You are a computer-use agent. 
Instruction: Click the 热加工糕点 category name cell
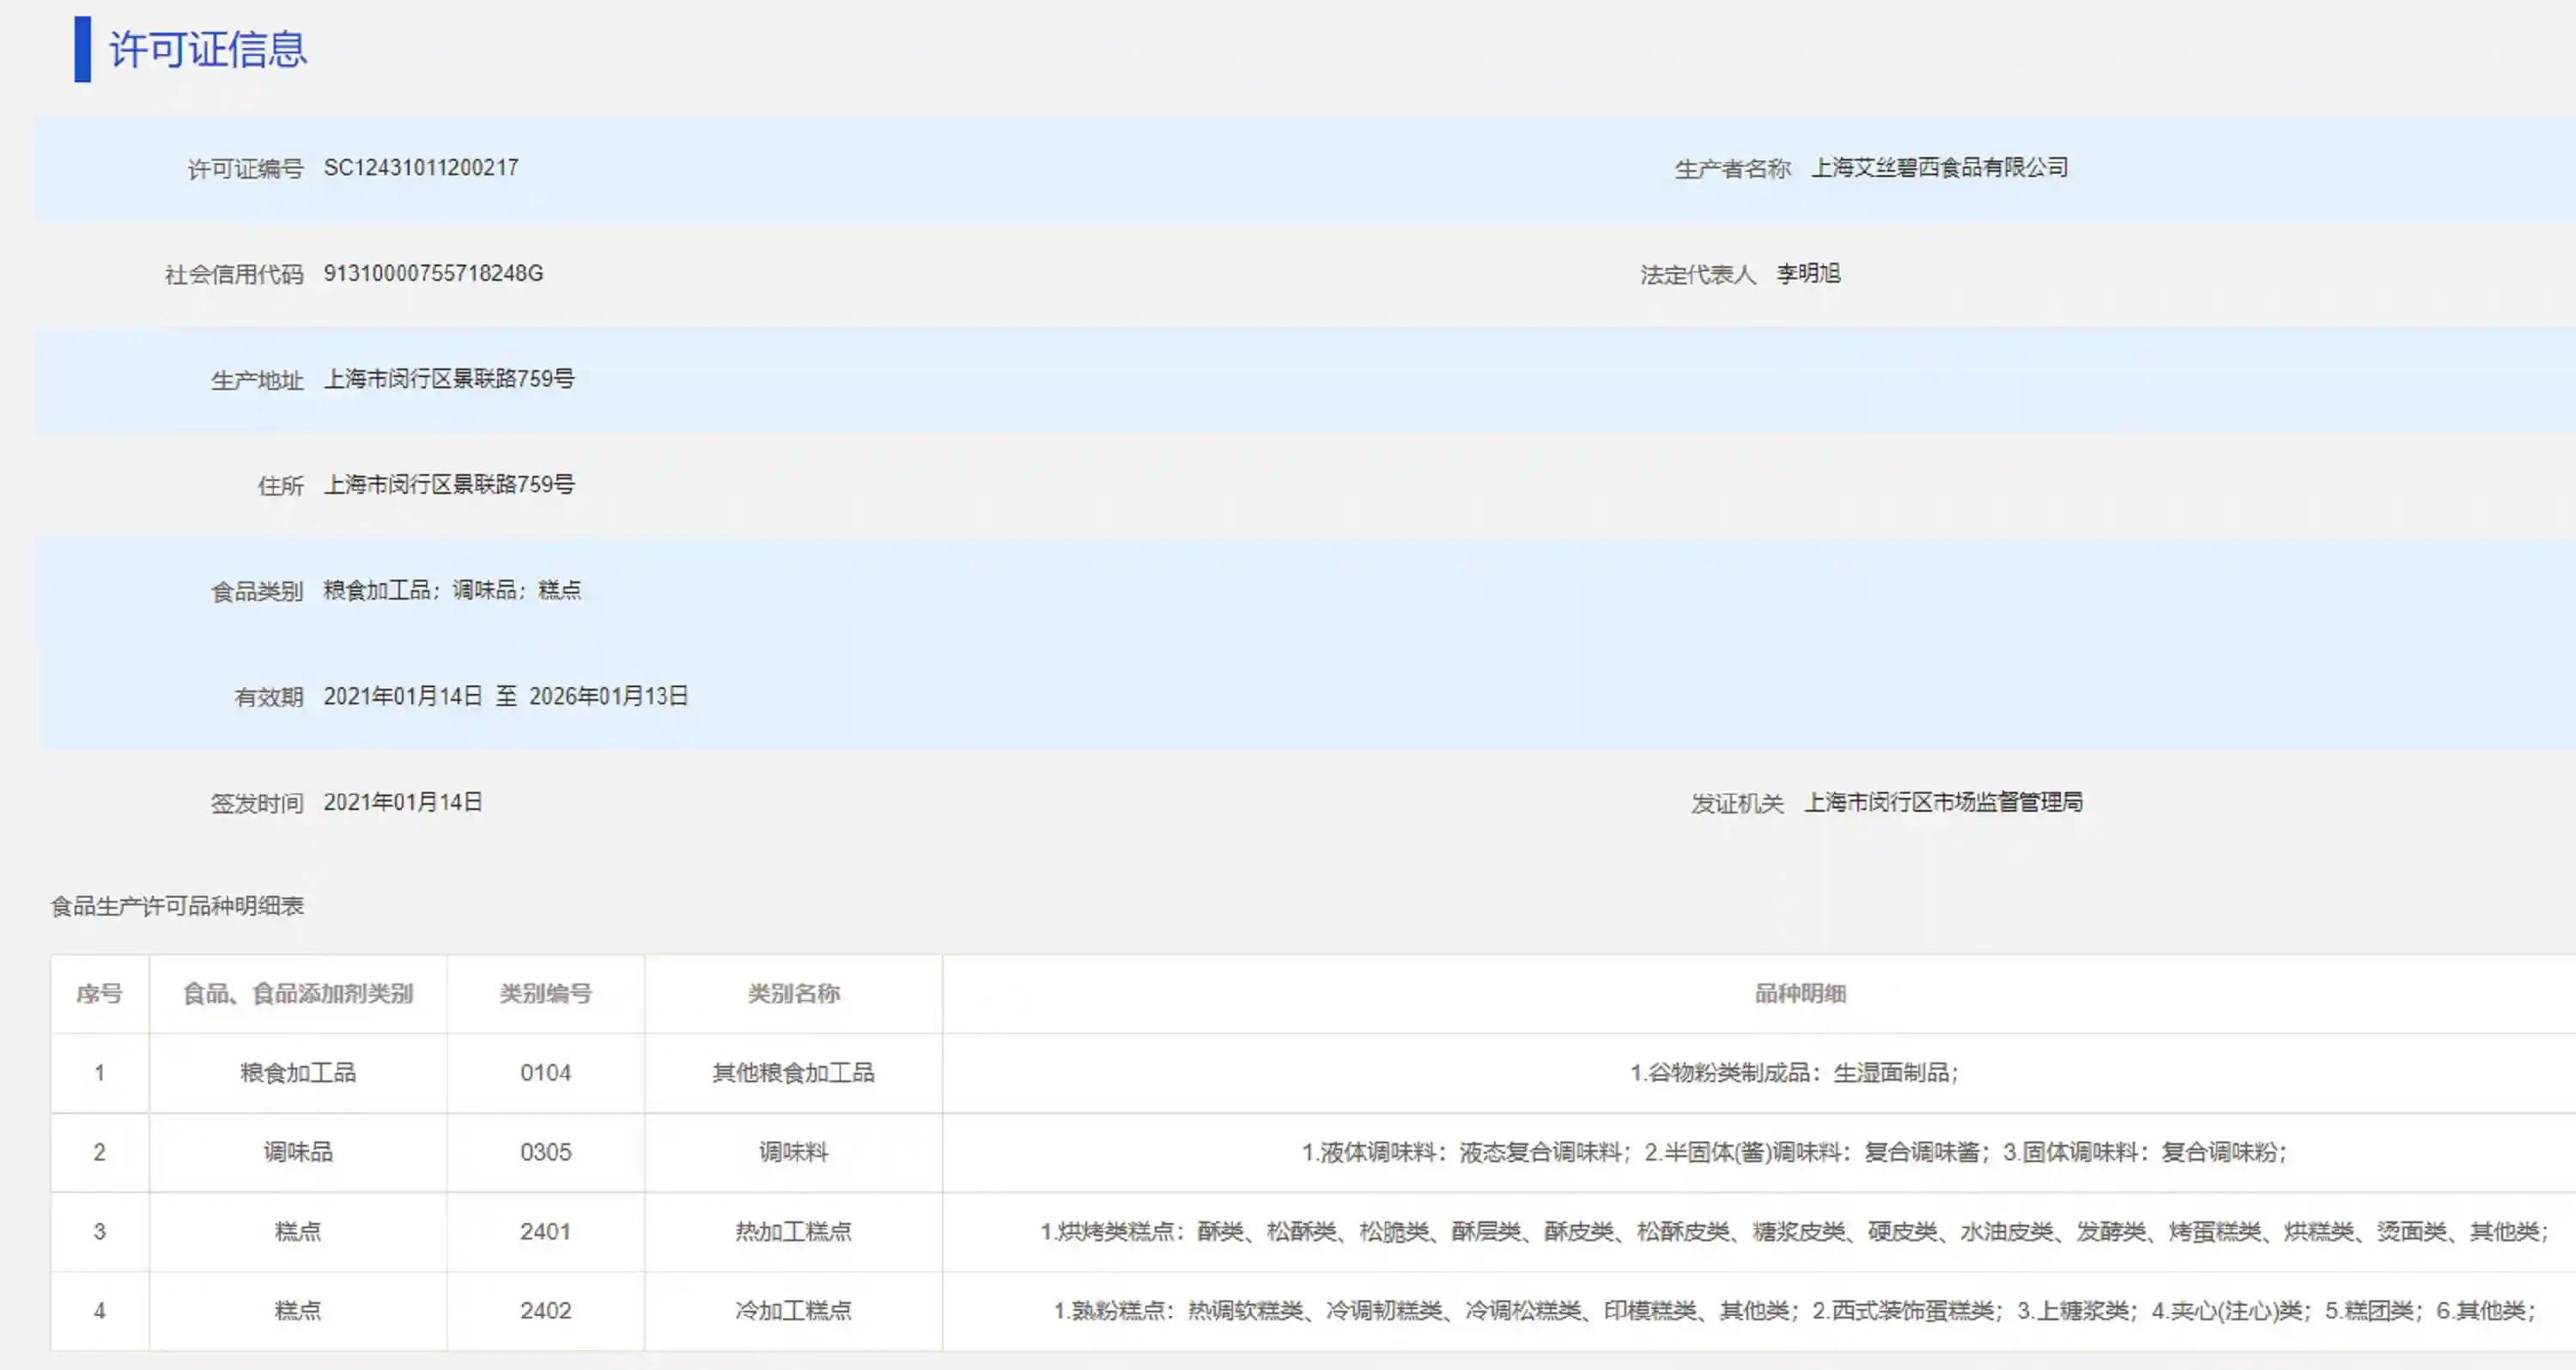793,1231
